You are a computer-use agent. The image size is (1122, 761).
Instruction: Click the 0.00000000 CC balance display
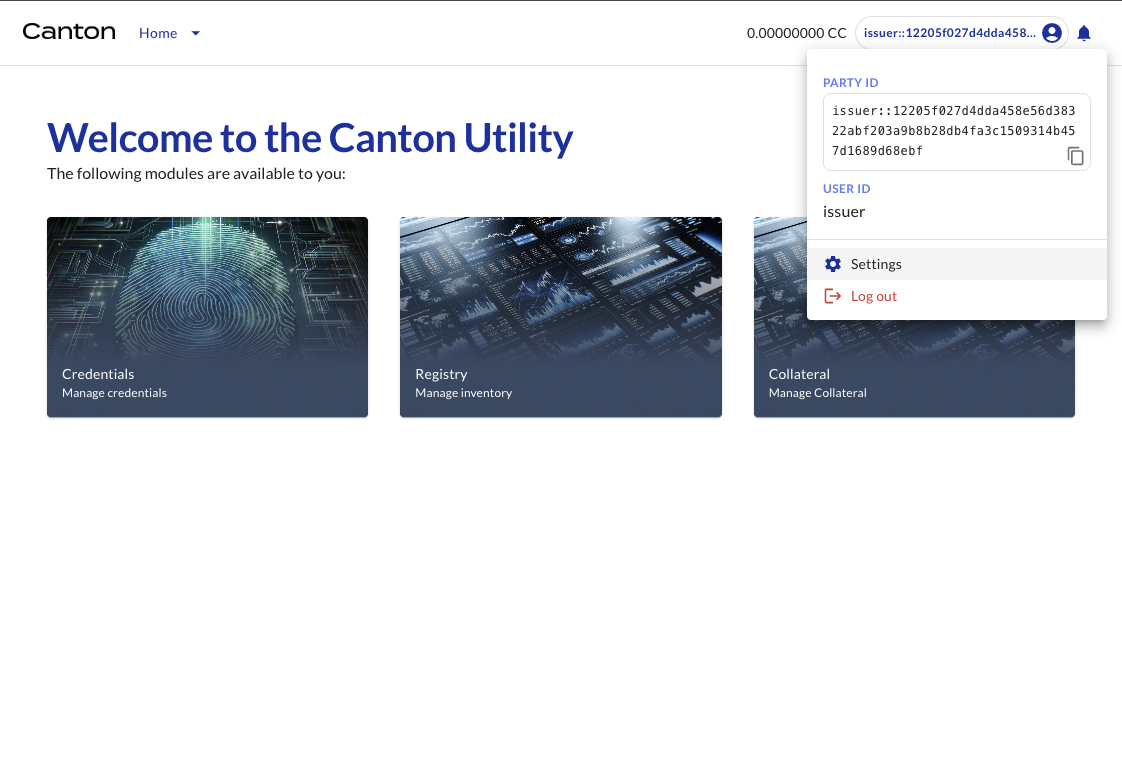(x=797, y=32)
